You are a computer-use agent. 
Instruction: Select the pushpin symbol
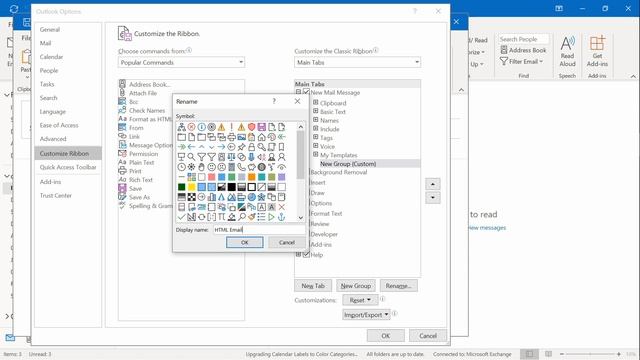242,147
